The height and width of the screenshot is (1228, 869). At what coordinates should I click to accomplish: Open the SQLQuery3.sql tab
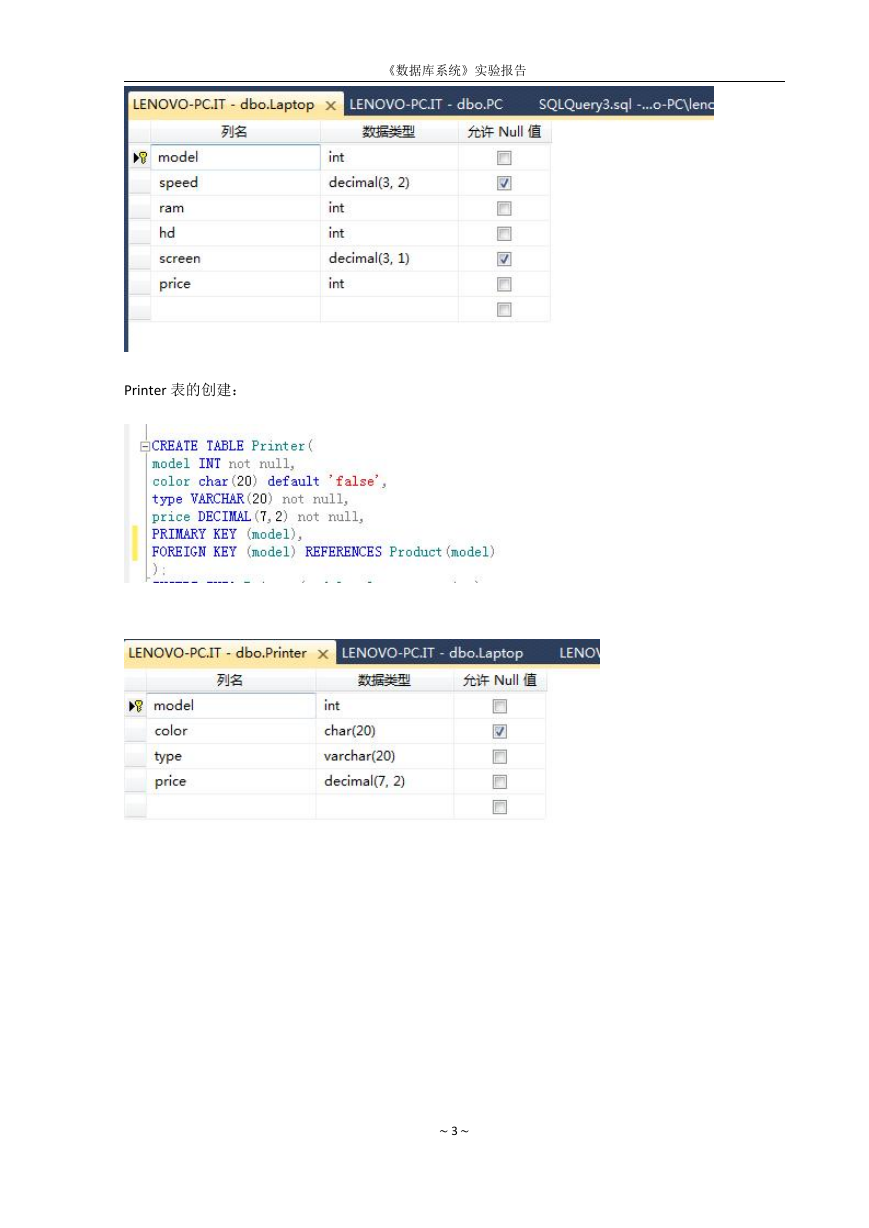click(x=626, y=104)
